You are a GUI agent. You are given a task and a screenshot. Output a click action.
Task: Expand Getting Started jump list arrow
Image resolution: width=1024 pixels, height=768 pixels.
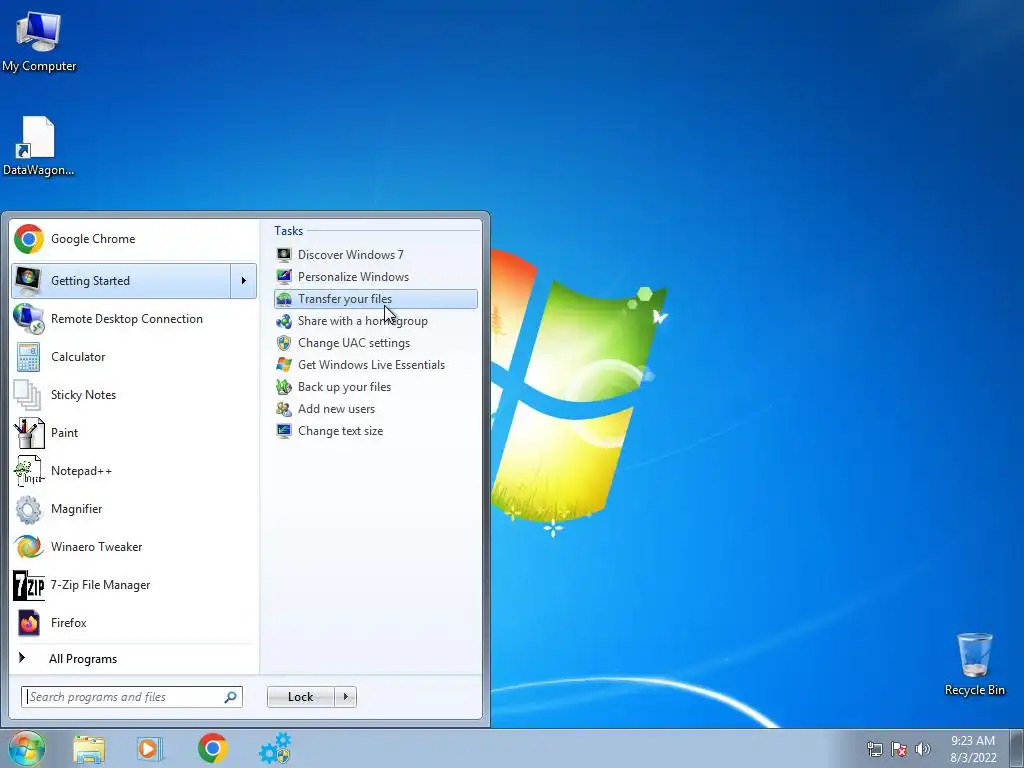coord(244,281)
